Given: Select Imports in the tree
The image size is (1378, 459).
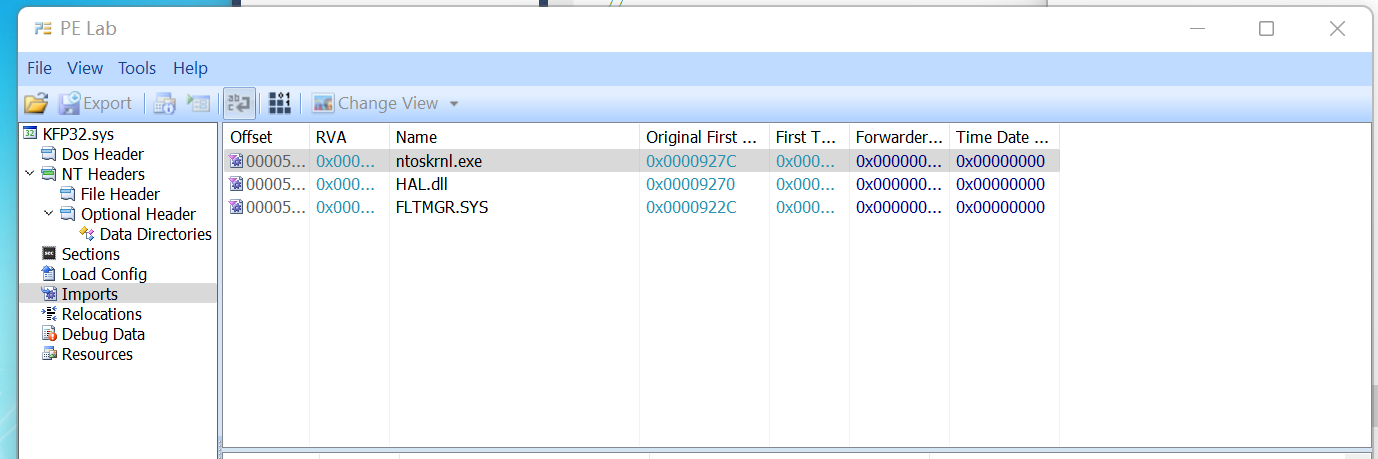Looking at the screenshot, I should (90, 294).
